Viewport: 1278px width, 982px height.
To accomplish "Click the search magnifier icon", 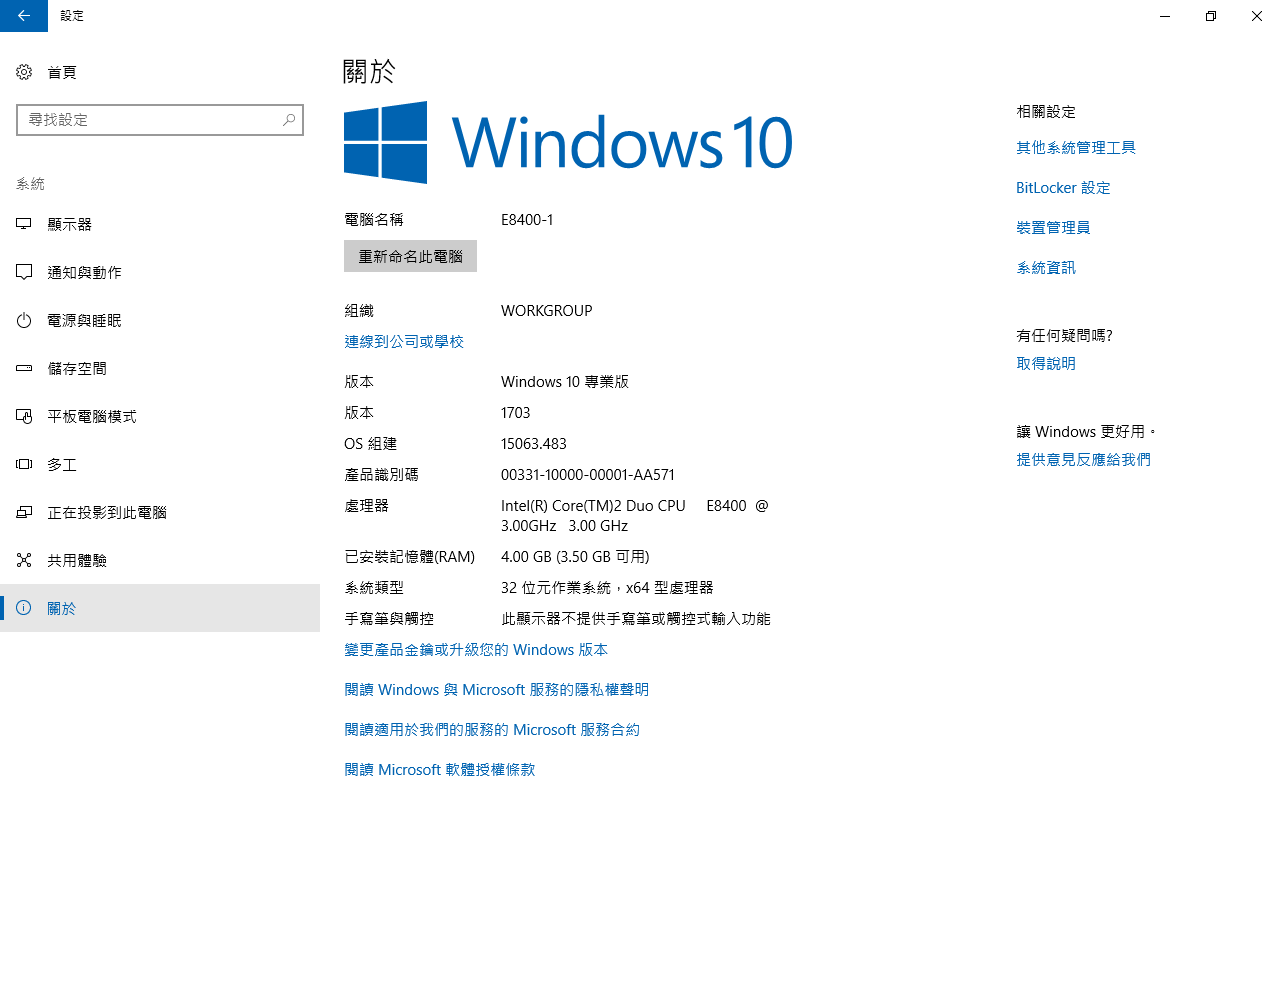I will coord(289,120).
